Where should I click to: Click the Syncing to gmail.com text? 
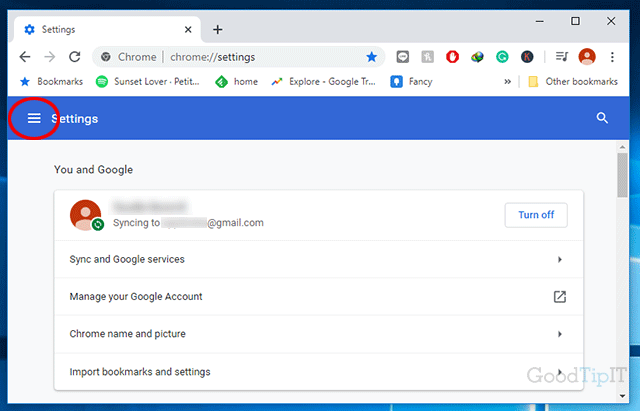click(188, 223)
